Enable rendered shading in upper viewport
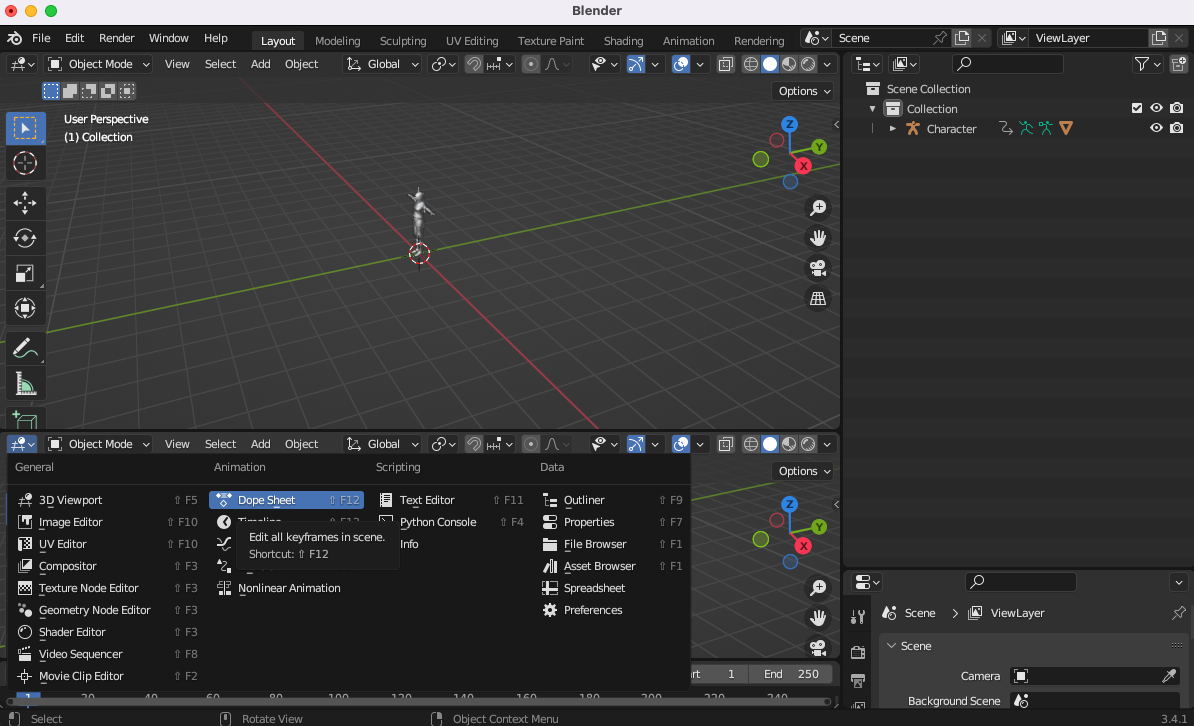1194x726 pixels. (808, 64)
